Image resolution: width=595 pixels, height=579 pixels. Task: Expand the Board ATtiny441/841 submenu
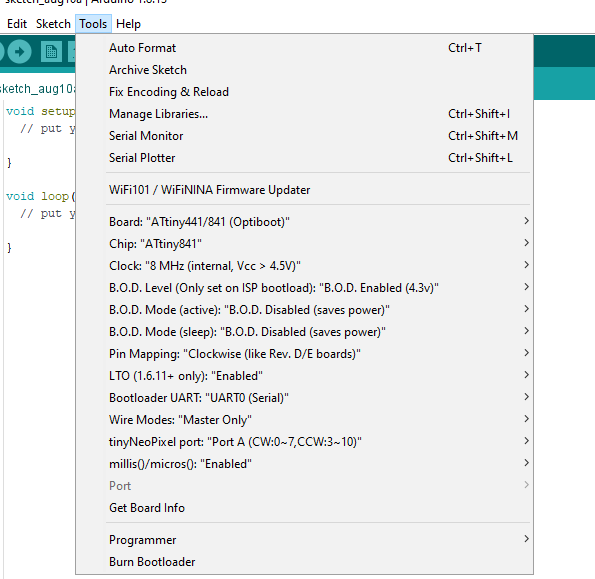(x=304, y=222)
